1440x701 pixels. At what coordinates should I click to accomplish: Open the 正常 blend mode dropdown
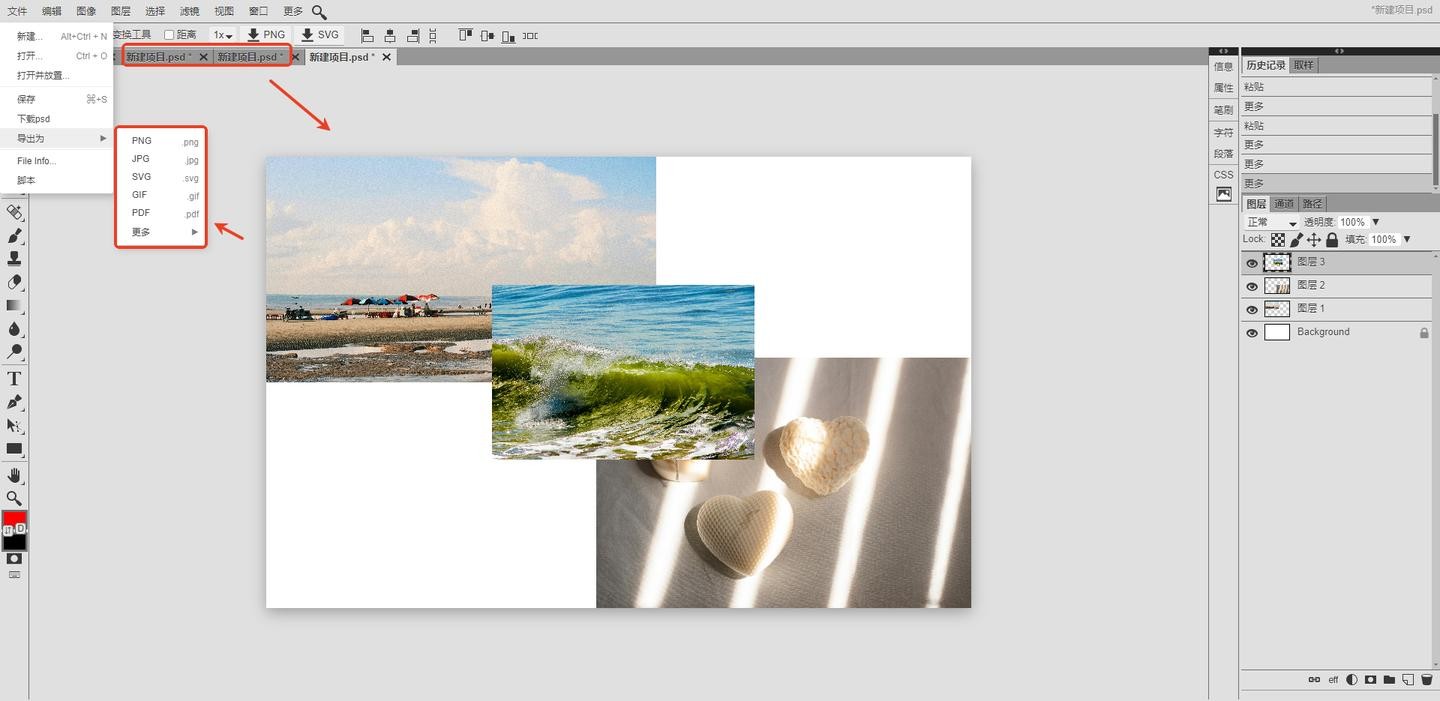coord(1271,222)
